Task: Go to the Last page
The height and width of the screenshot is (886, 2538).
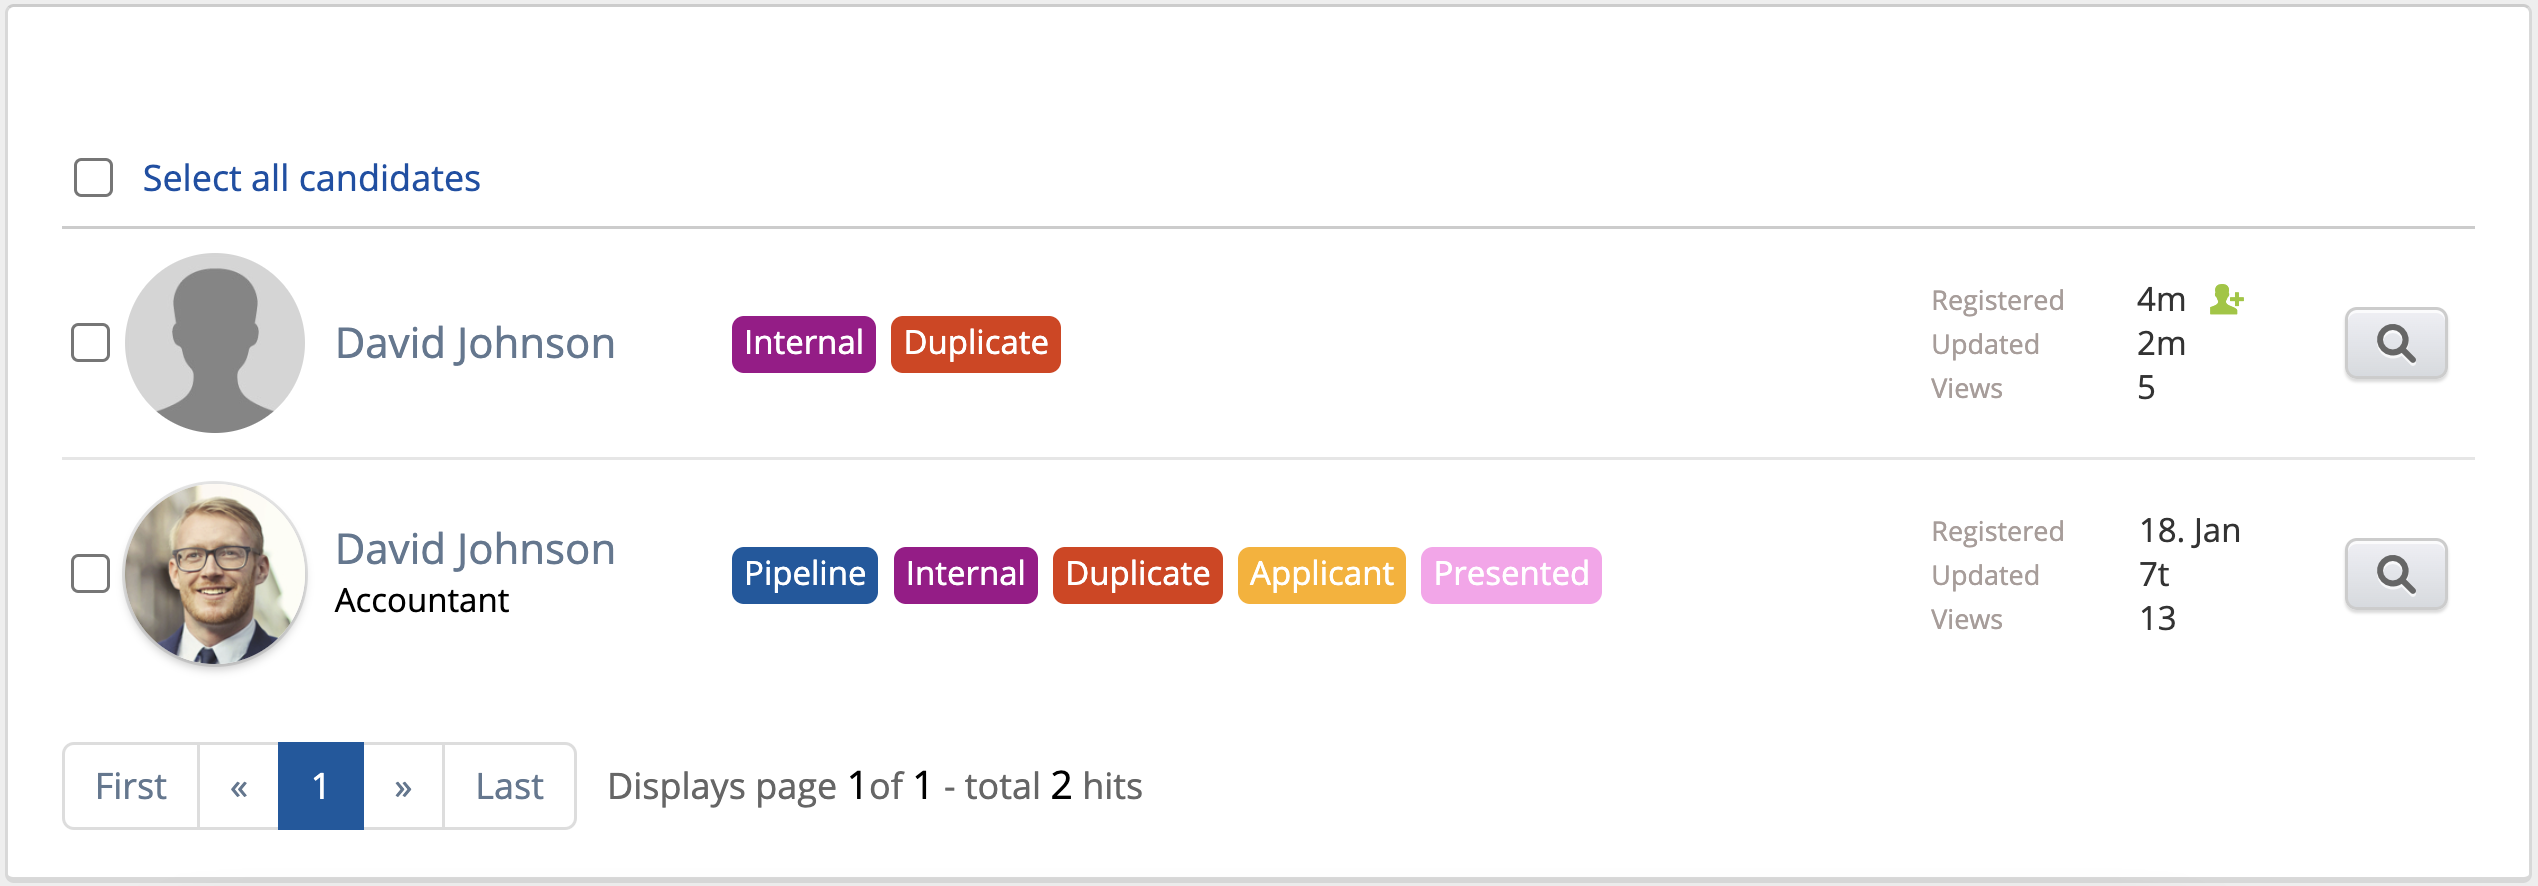Action: [509, 786]
